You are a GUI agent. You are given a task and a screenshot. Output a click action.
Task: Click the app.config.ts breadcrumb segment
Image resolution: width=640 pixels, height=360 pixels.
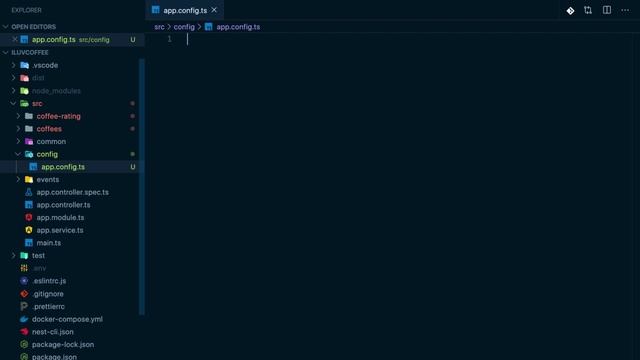pos(238,27)
